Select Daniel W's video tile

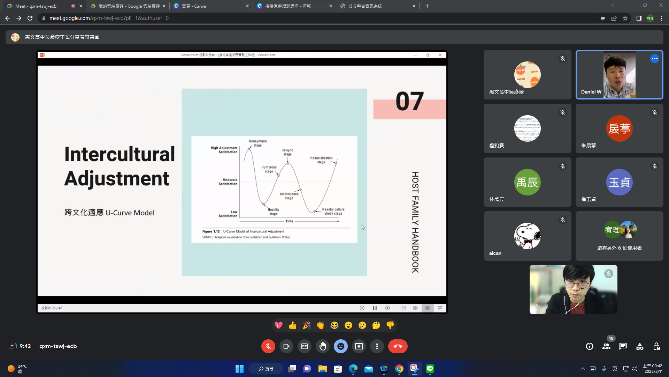coord(619,75)
